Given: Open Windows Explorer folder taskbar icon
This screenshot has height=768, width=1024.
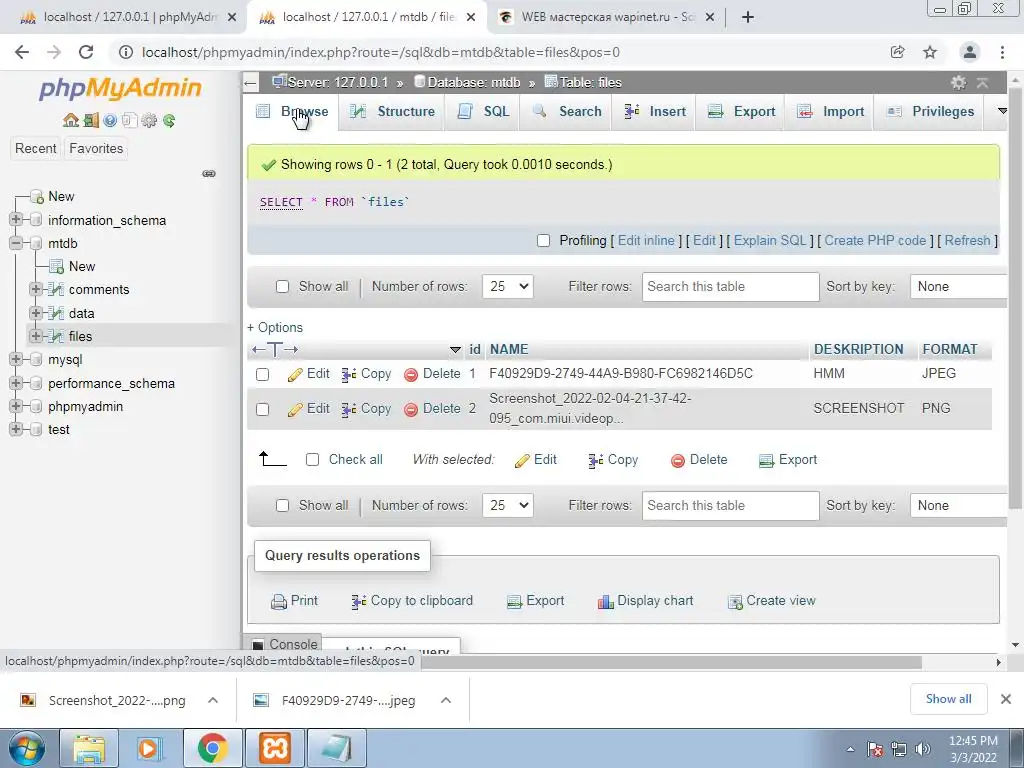Looking at the screenshot, I should [x=89, y=748].
